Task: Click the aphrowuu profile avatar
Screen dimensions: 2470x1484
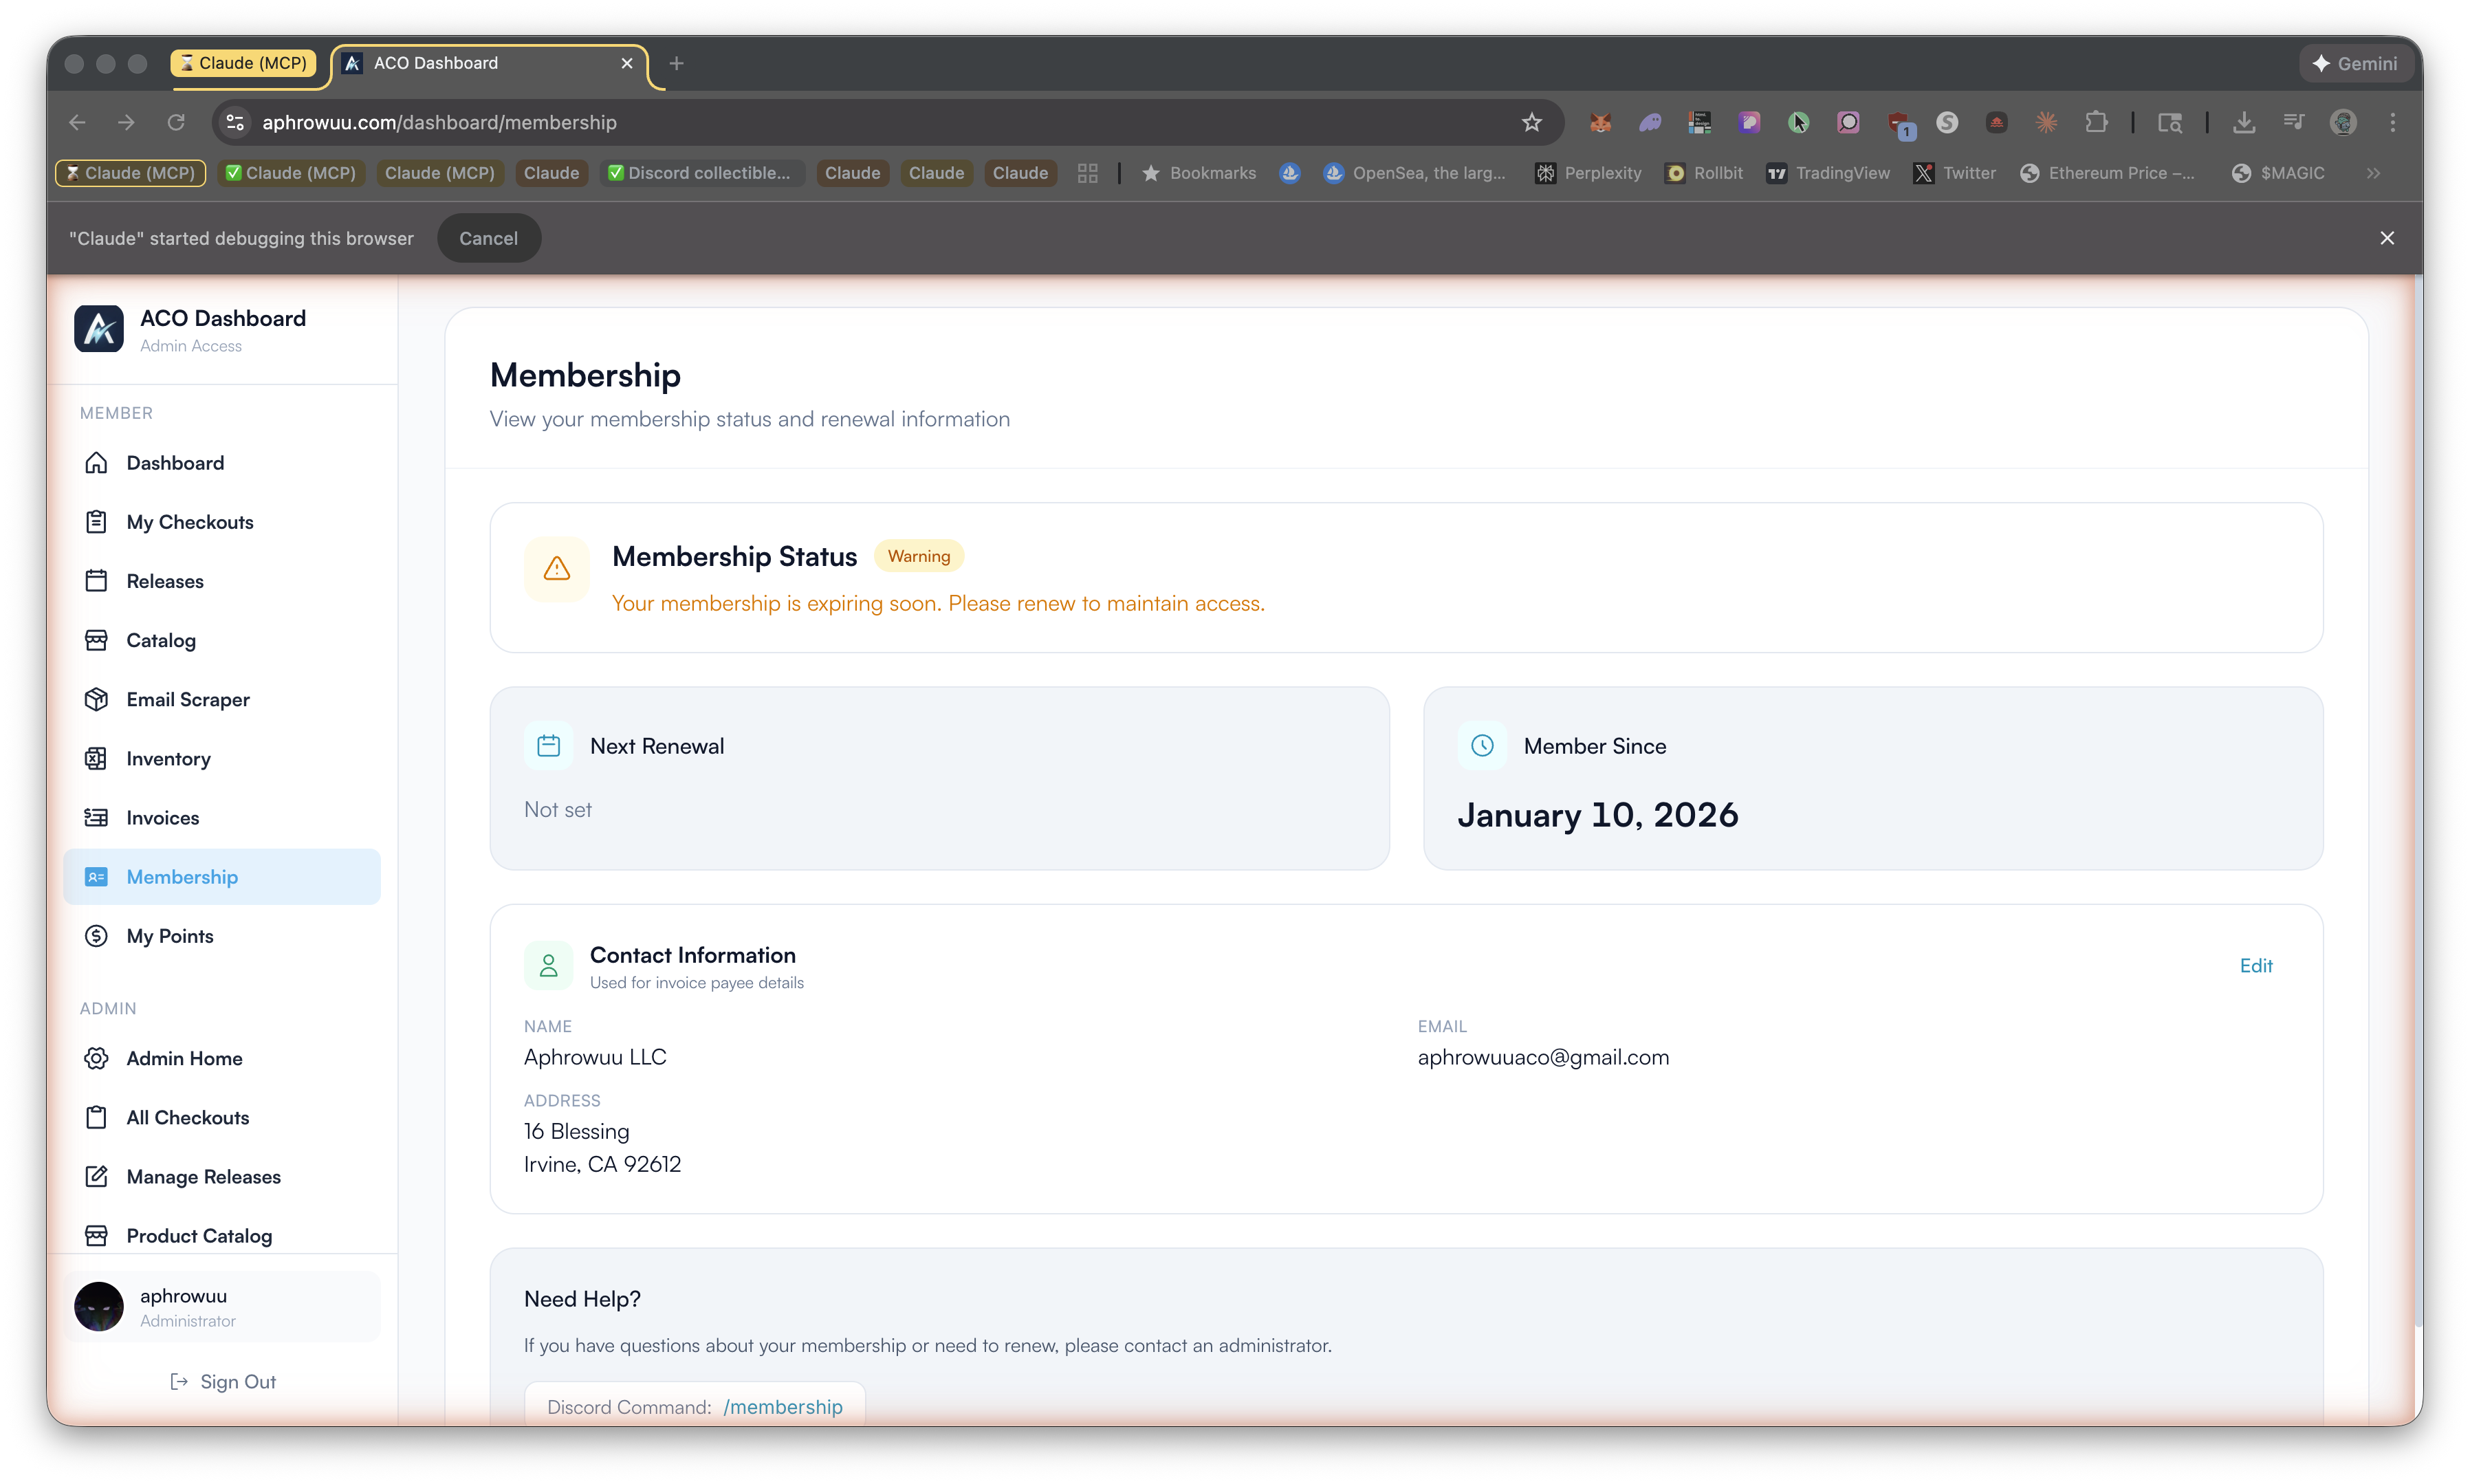Action: pos(99,1307)
